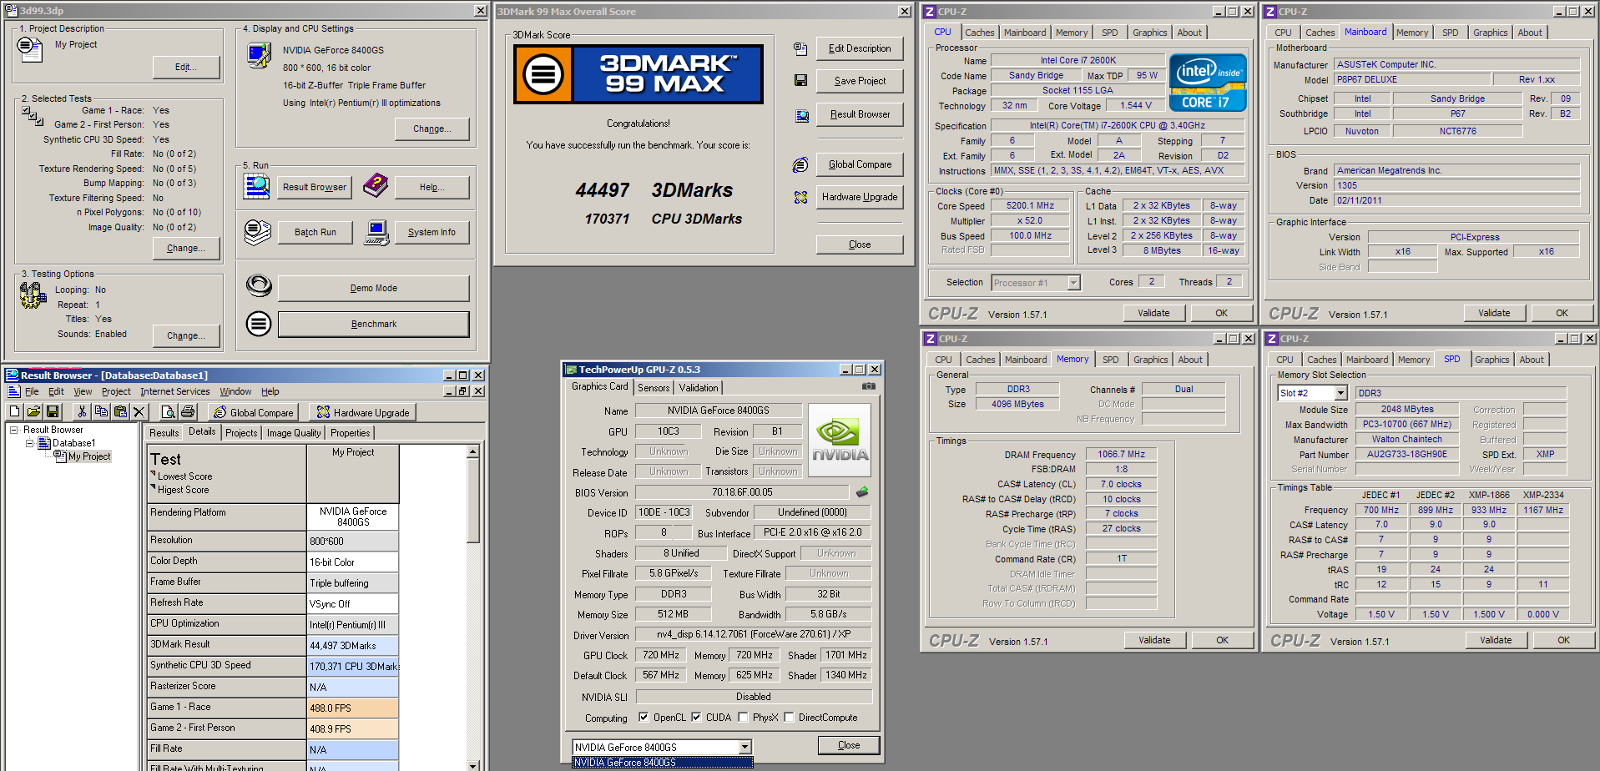
Task: Click the Copy icon in Result Browser toolbar
Action: 101,411
